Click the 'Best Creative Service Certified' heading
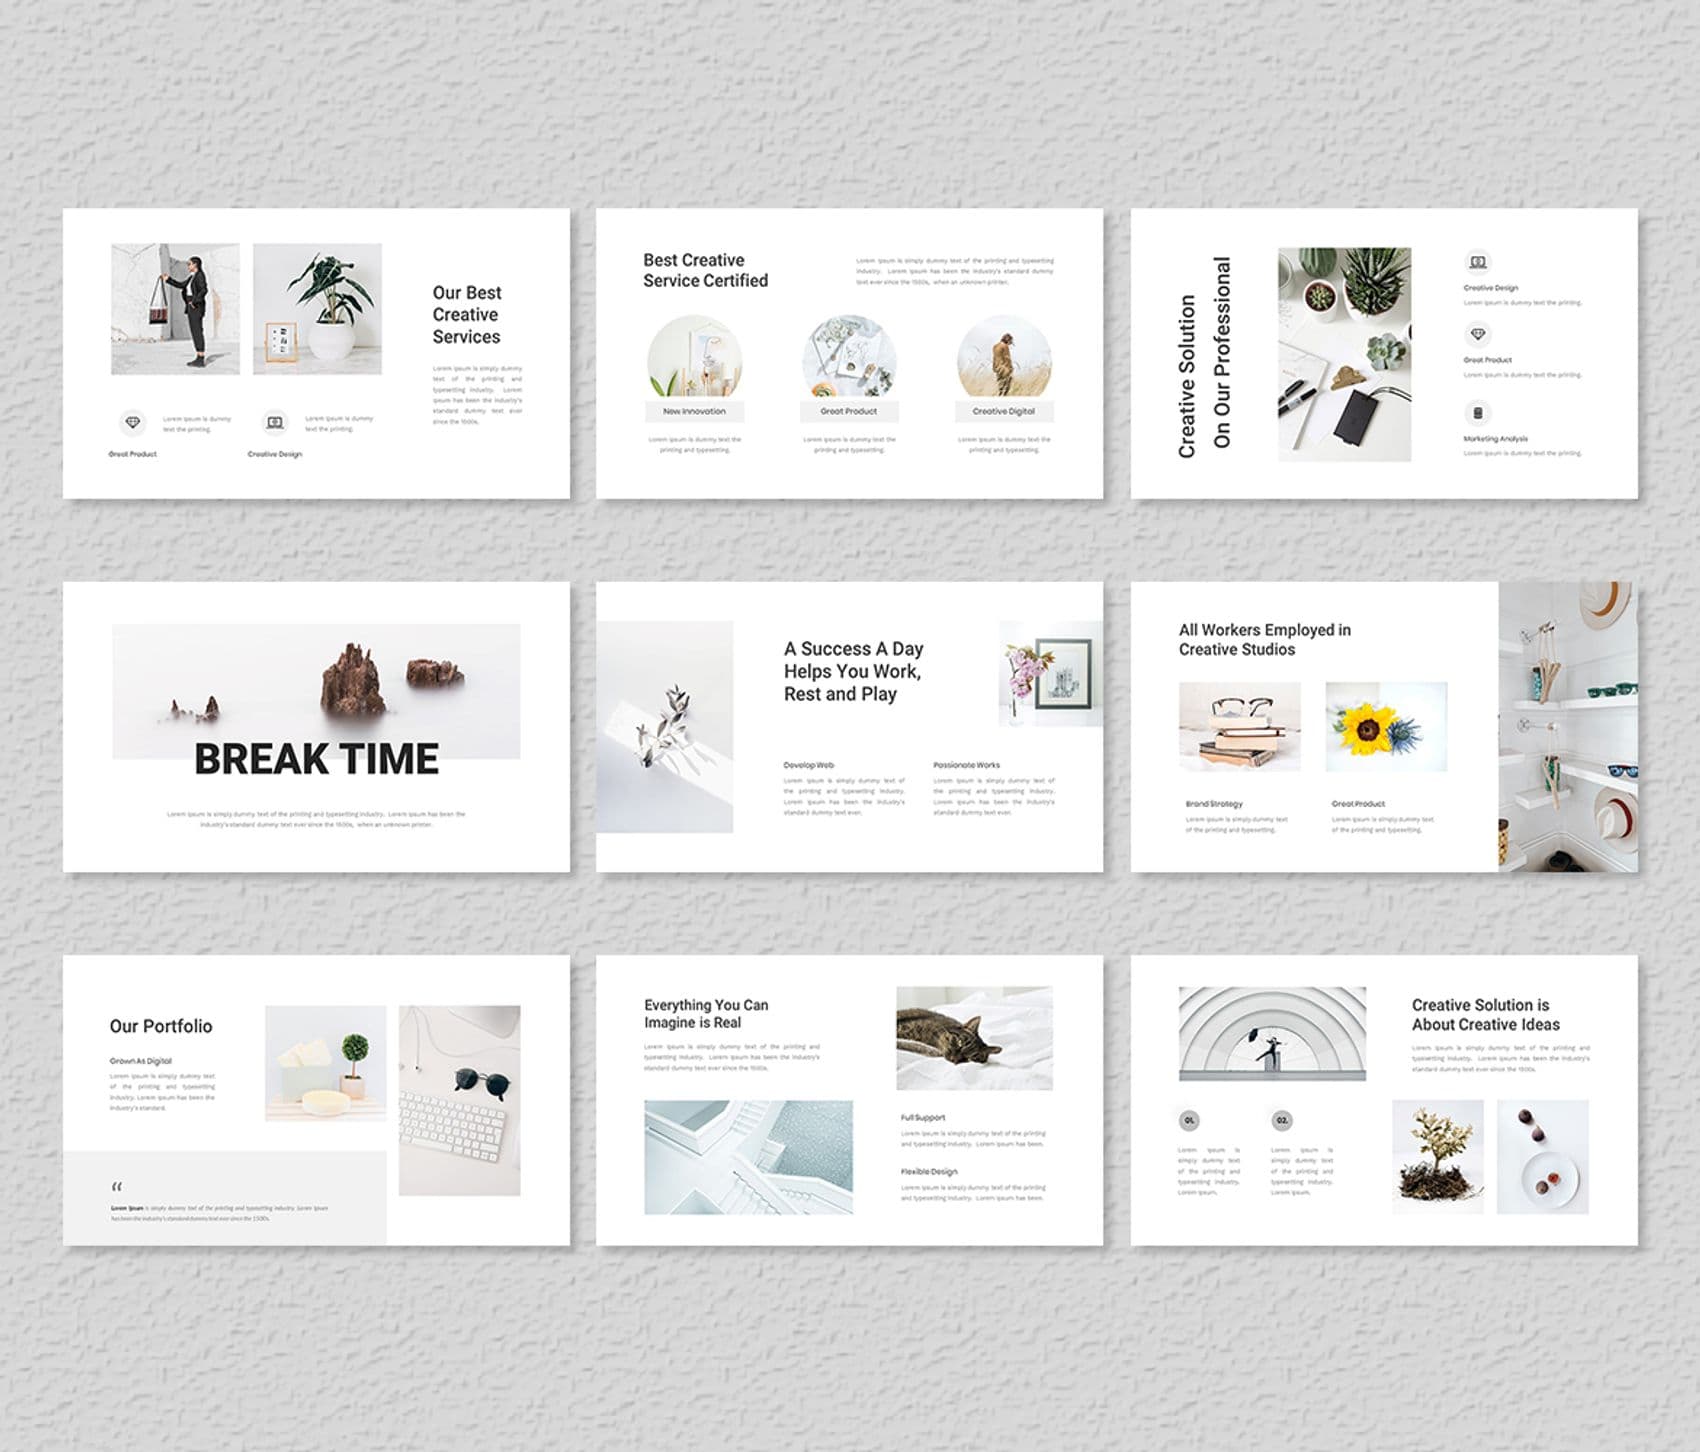 706,271
